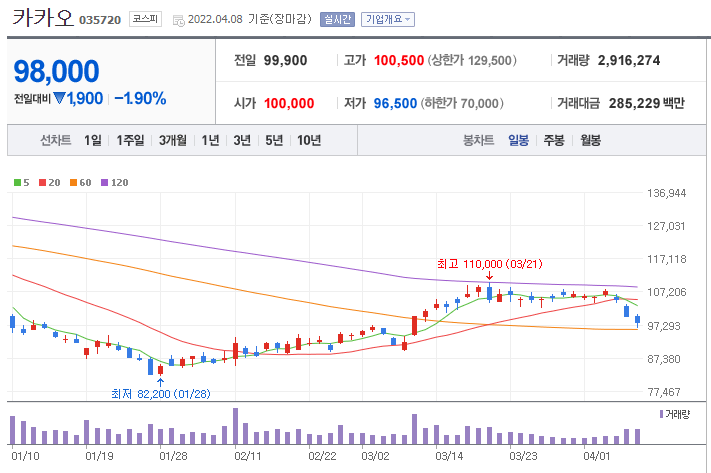Click the 03/14 date axis label
711x473 pixels.
(x=449, y=456)
